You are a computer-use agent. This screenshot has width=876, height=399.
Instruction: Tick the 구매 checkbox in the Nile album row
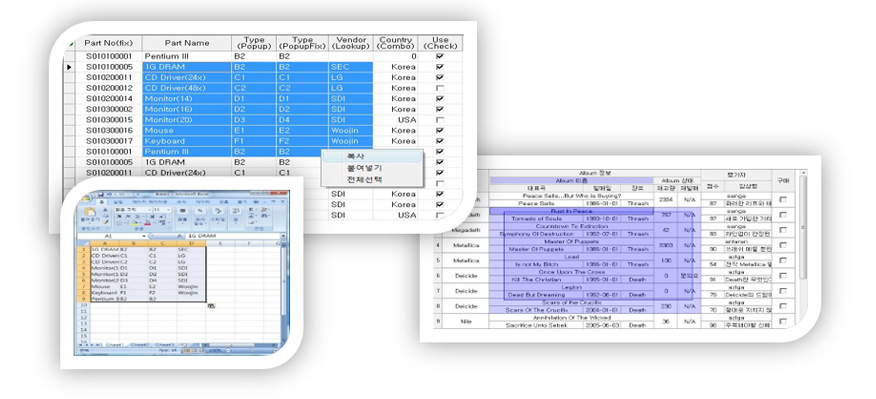(x=783, y=321)
